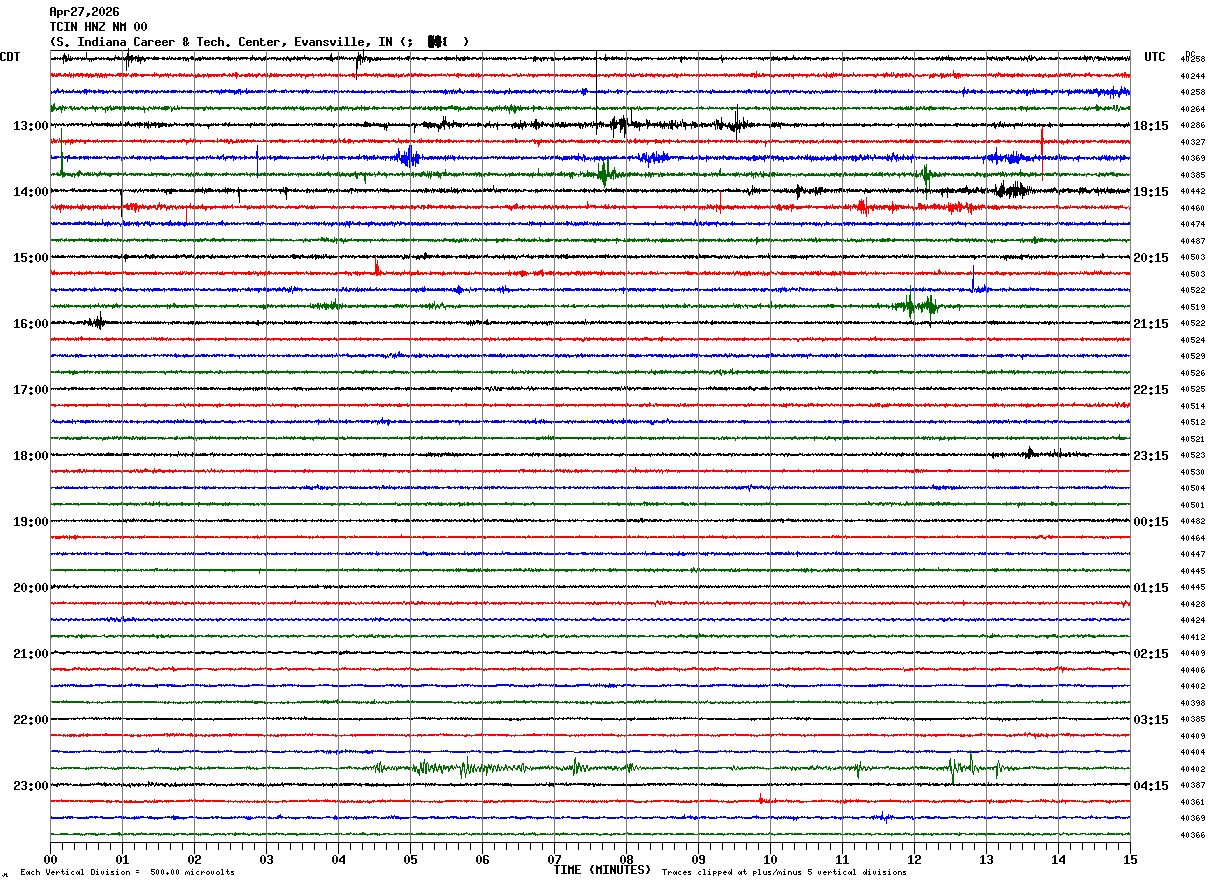Click the date label Apr27,2026
The image size is (1210, 886).
(84, 12)
